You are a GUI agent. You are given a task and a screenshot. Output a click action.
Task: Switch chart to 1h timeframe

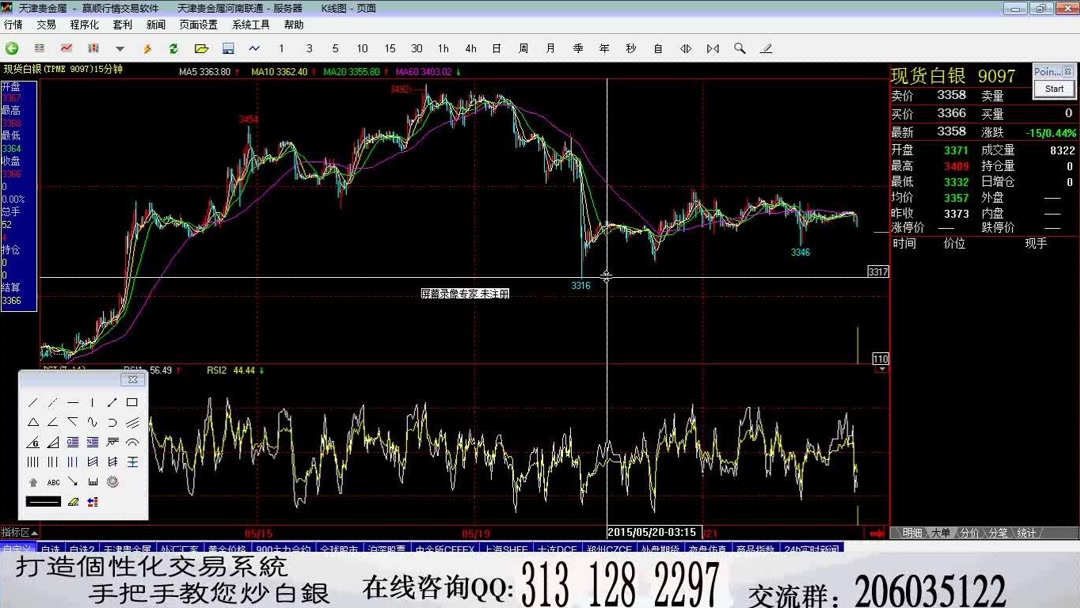(x=443, y=48)
